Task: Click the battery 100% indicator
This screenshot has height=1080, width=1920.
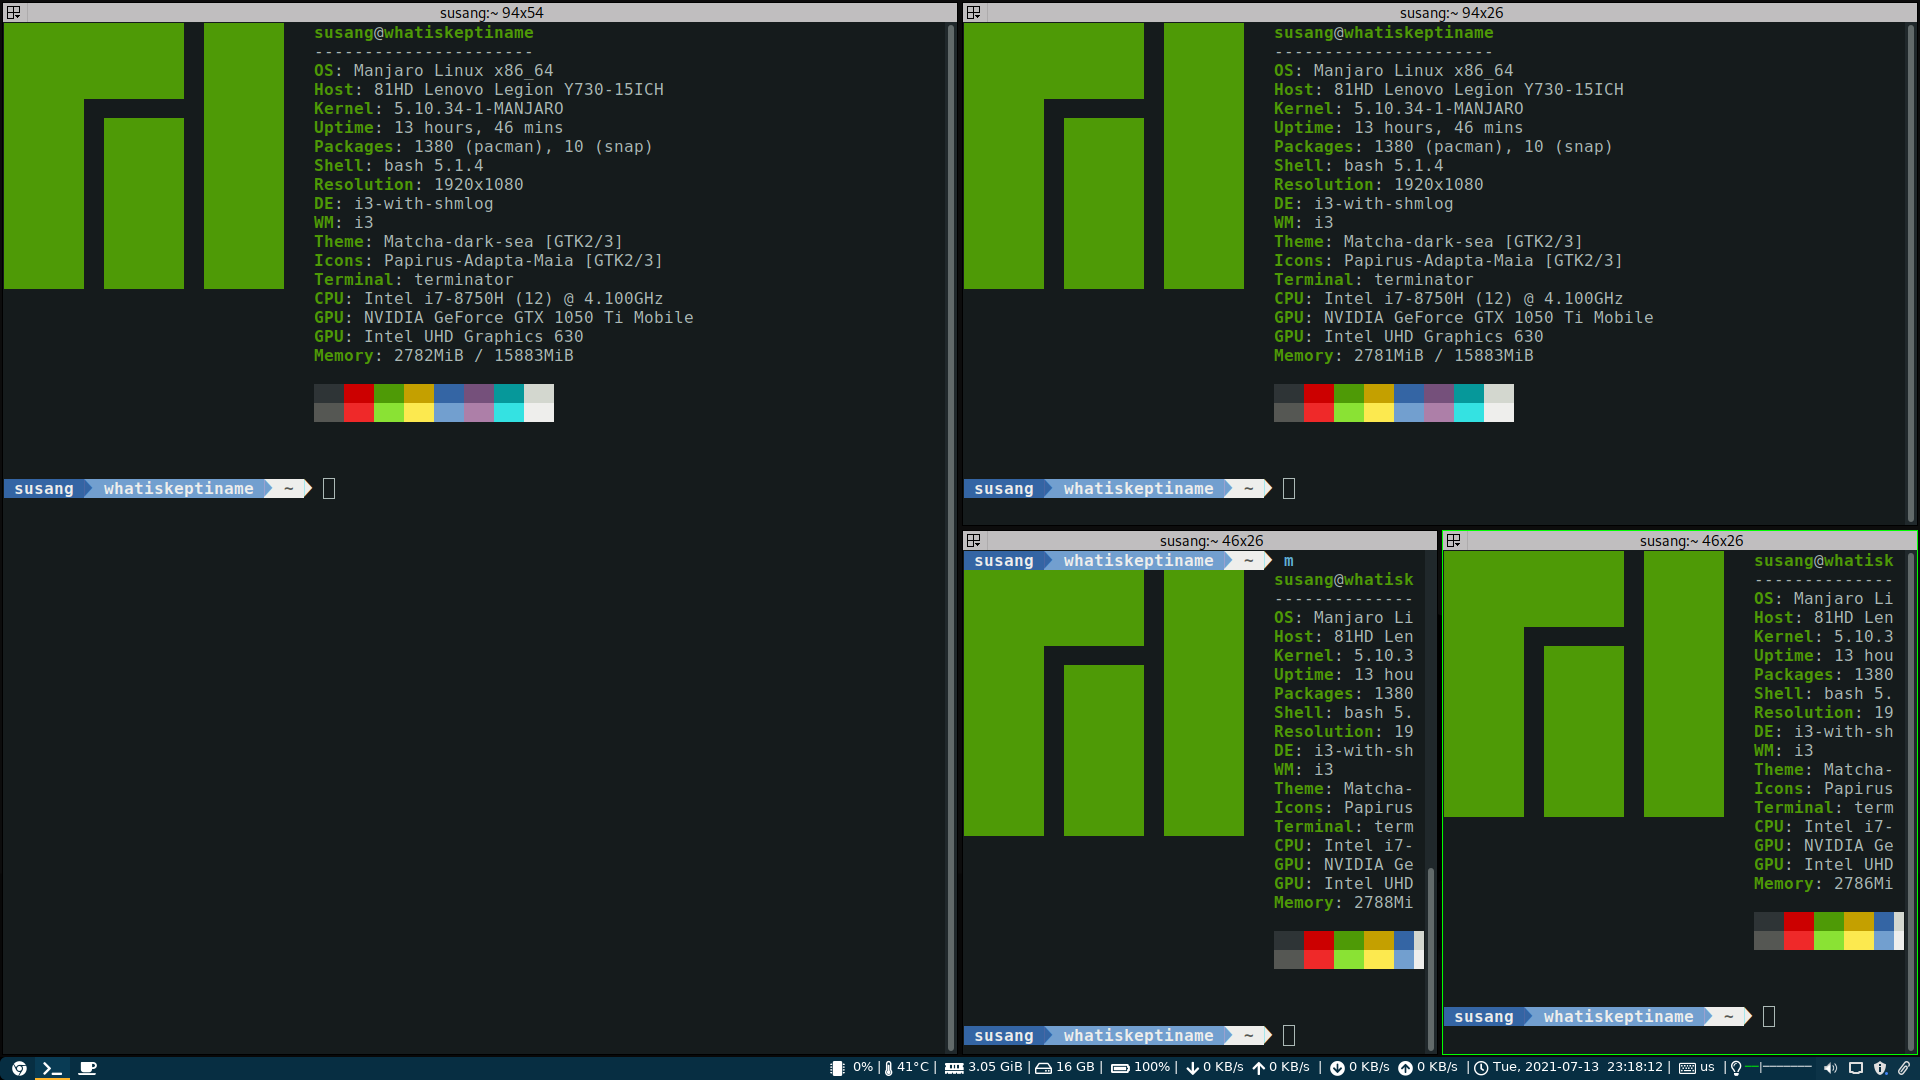Action: pyautogui.click(x=1141, y=1067)
